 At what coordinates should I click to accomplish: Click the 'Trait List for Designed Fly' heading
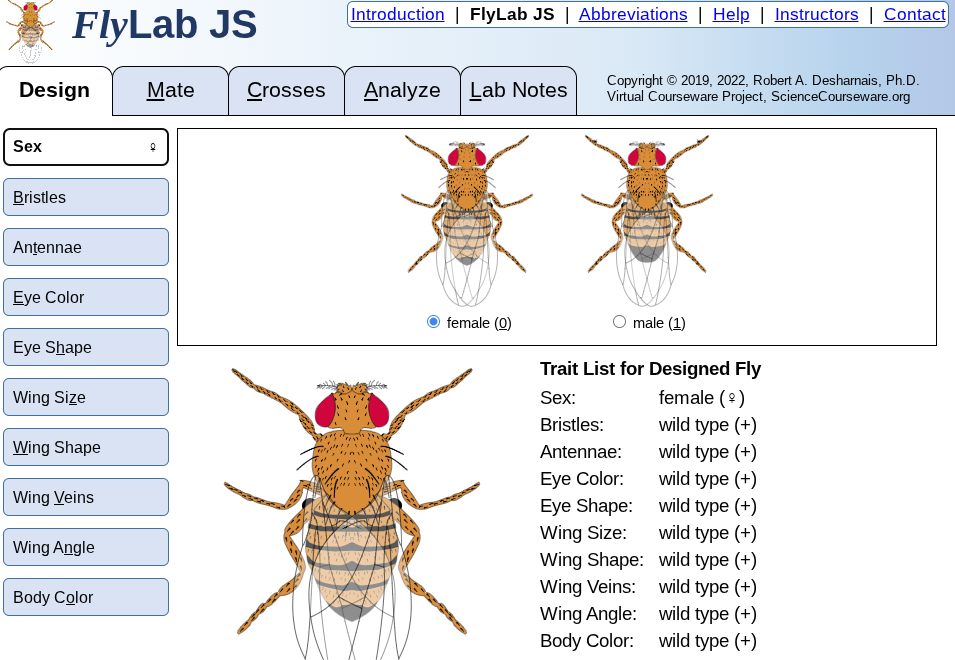(x=650, y=369)
